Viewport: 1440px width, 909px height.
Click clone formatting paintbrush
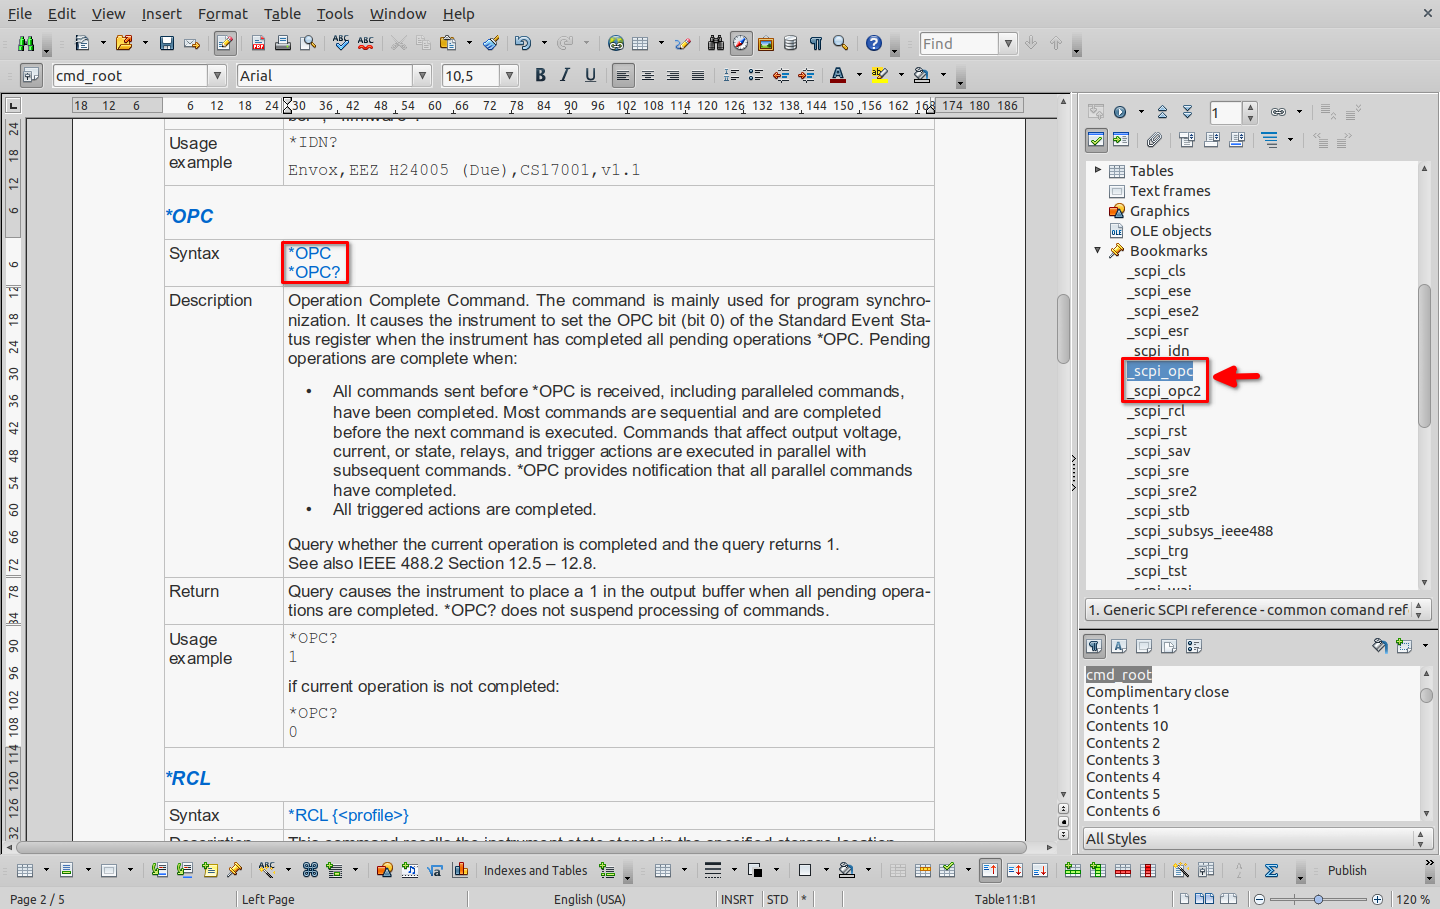[491, 43]
